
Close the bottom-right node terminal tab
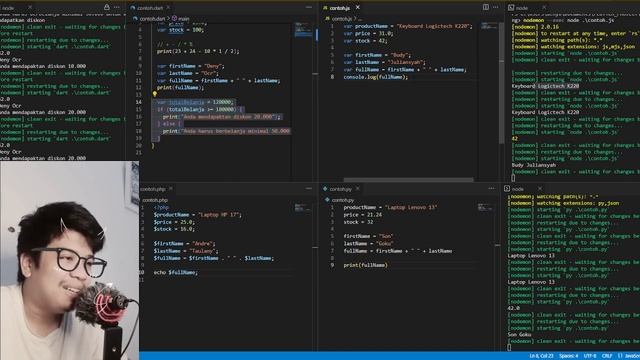[x=540, y=189]
